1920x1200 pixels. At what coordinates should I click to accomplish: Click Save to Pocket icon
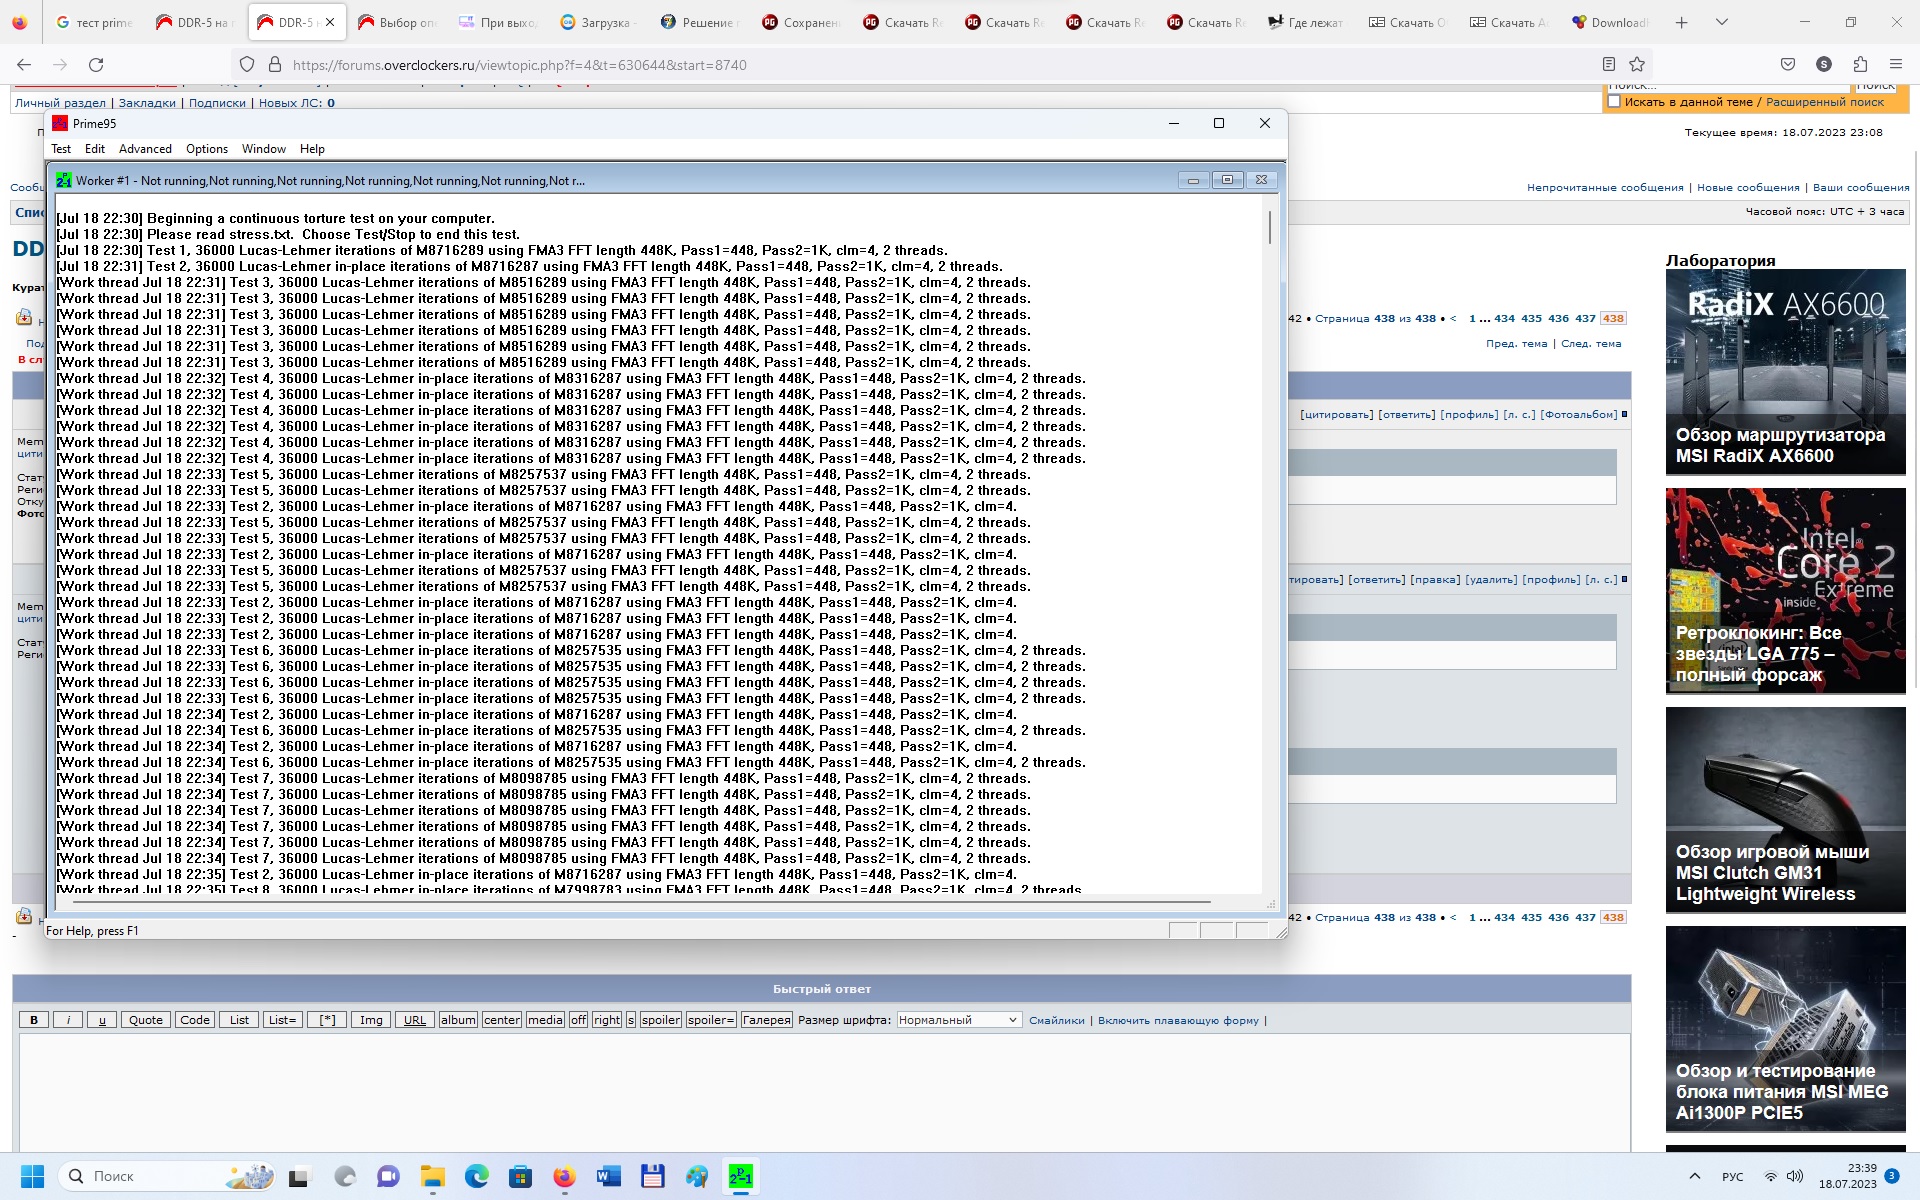1788,64
